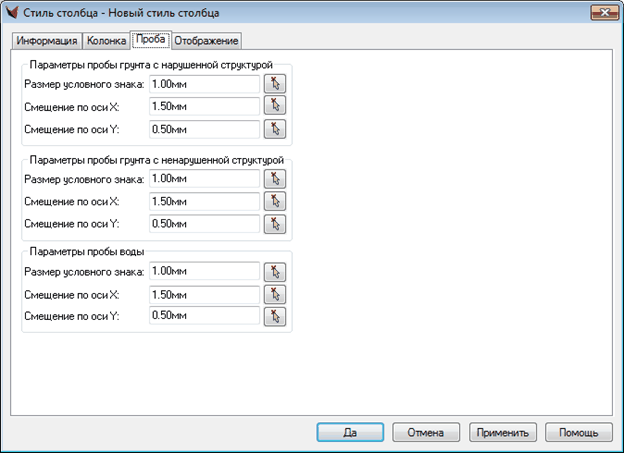Click pick icon for undisturbed soil X offset
Viewport: 624px width, 453px height.
[275, 201]
